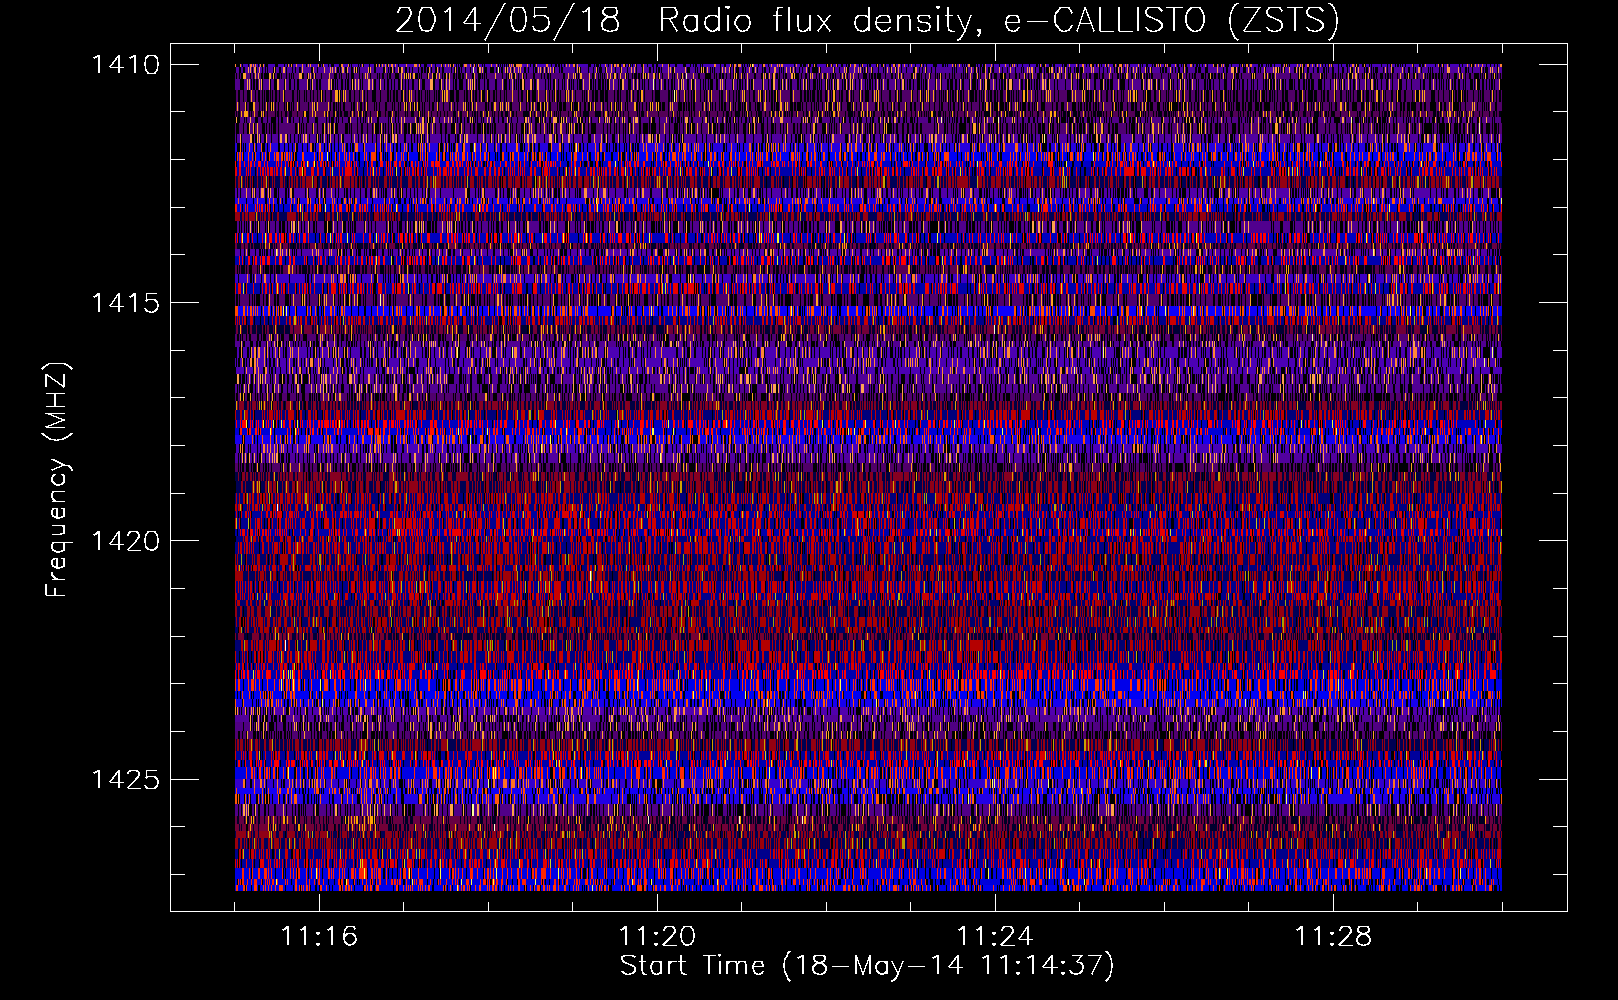Click the 1415 frequency tick label
This screenshot has height=1000, width=1618.
[x=125, y=303]
